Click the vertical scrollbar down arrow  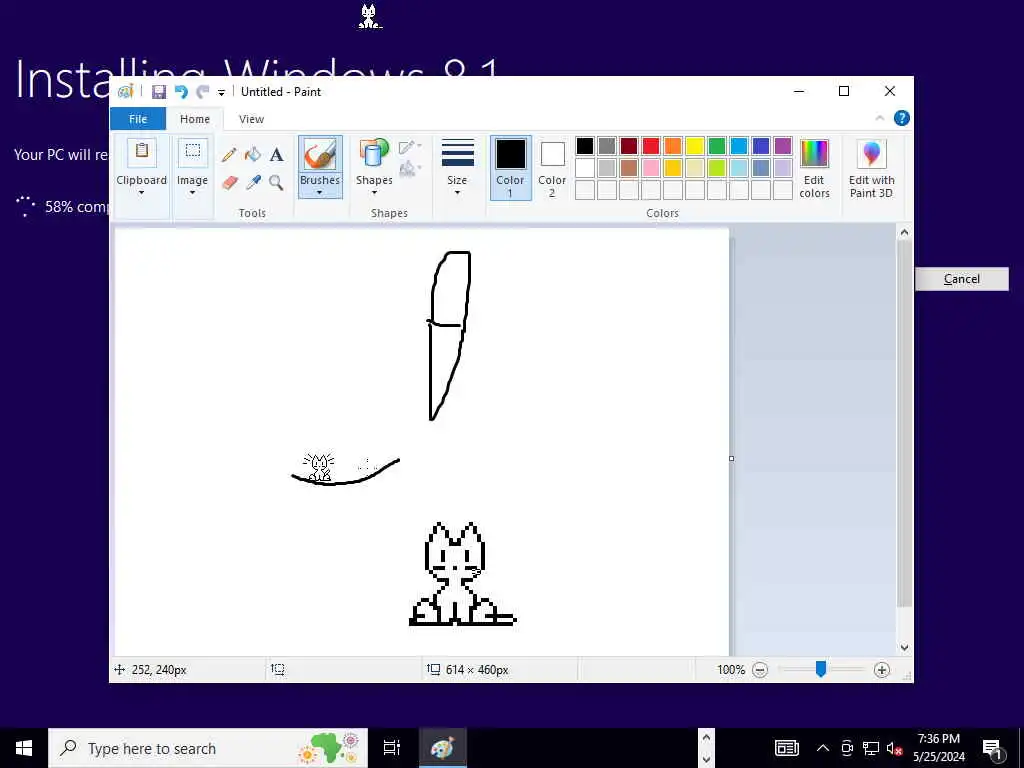904,648
